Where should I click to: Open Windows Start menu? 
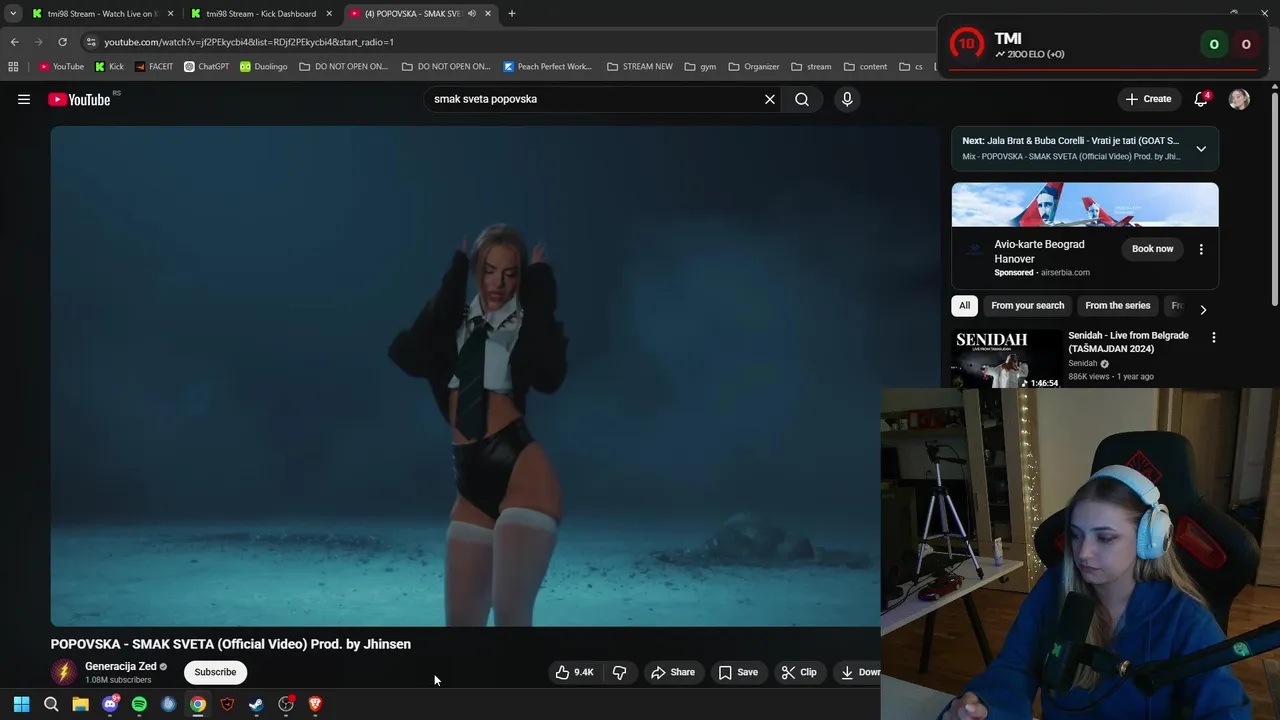21,704
